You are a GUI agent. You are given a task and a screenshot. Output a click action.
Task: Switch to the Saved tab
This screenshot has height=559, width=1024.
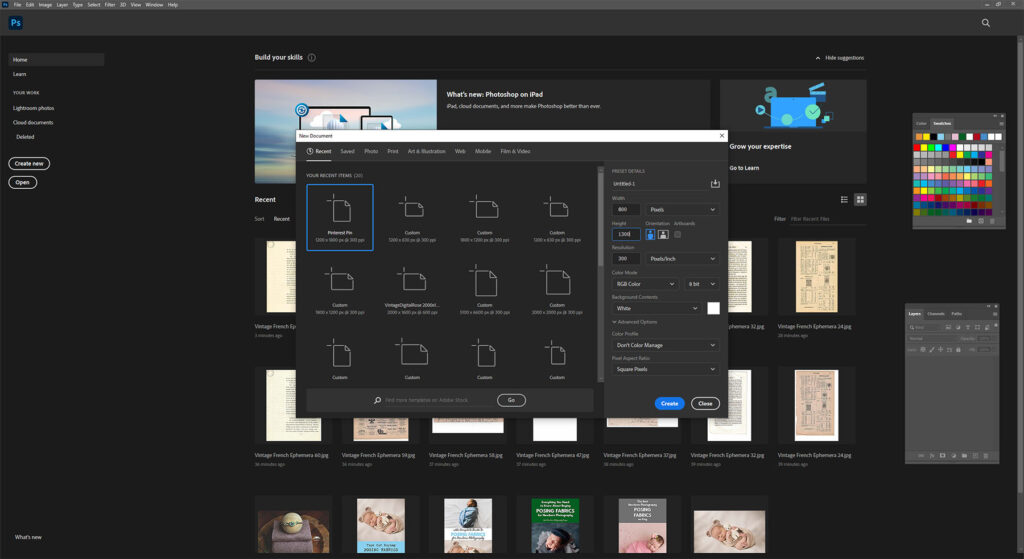coord(347,152)
